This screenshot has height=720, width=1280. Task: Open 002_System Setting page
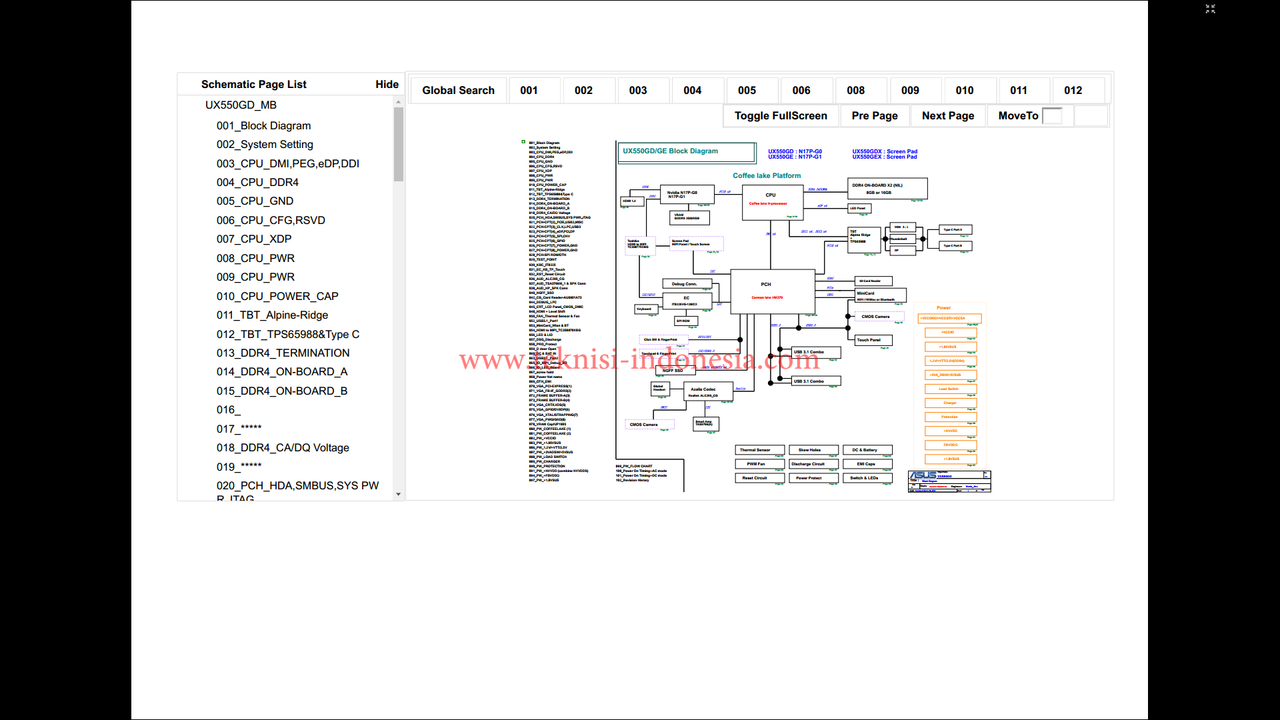pos(265,145)
